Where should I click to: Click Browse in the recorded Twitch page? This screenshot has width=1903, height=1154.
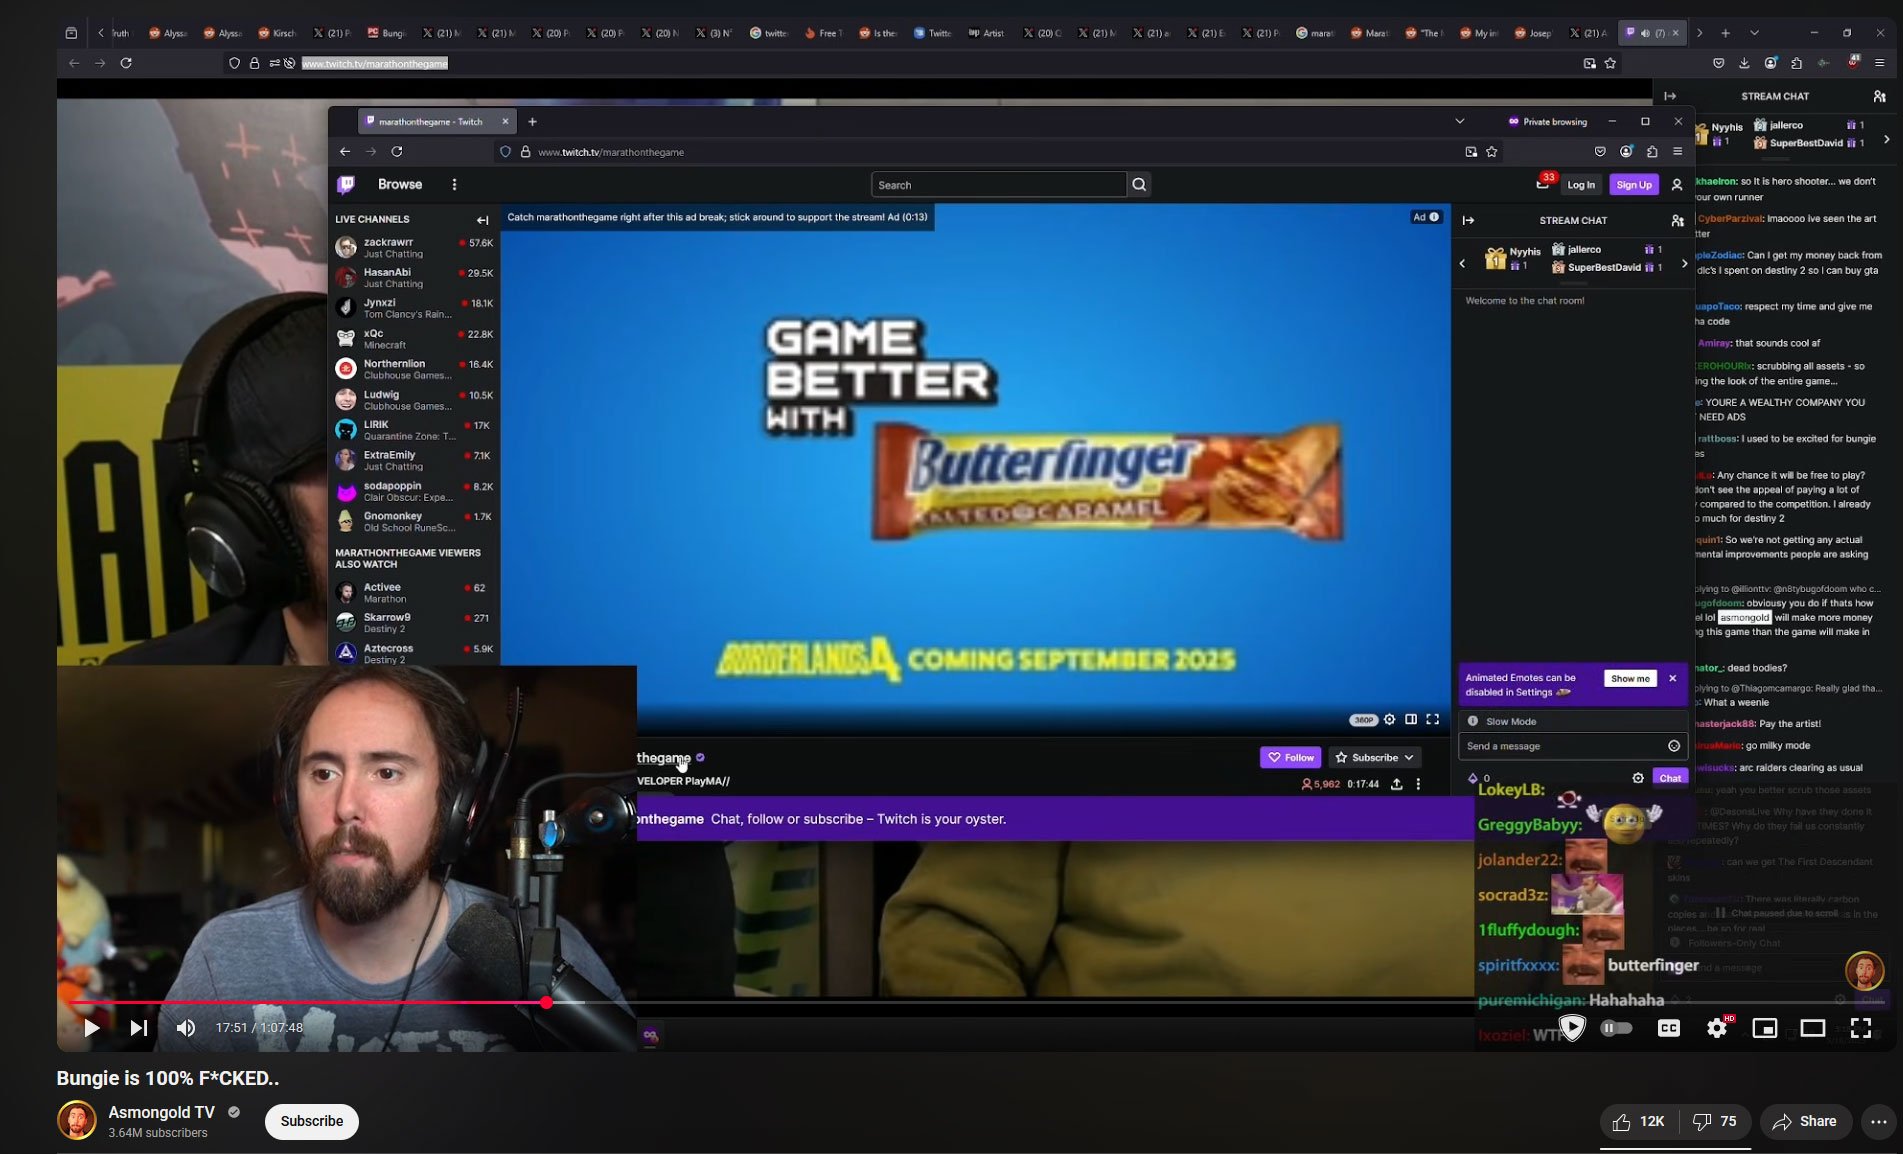tap(400, 184)
